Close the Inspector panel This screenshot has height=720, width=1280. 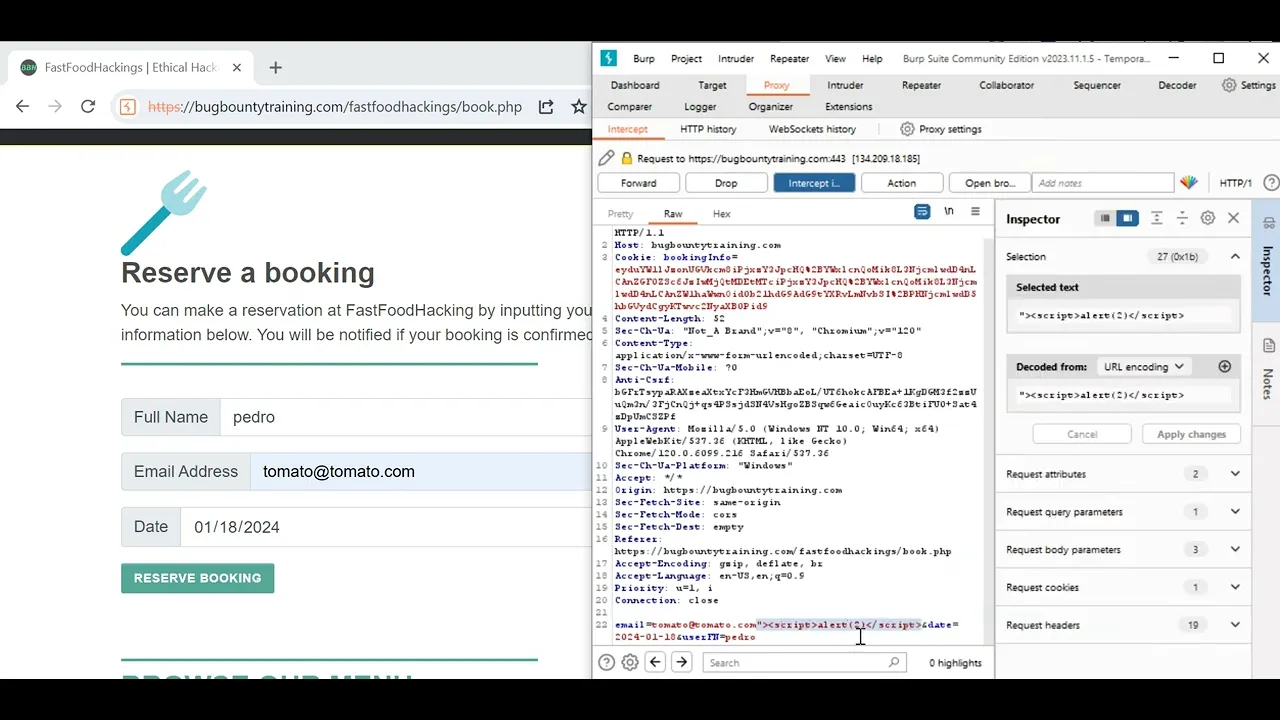coord(1233,218)
